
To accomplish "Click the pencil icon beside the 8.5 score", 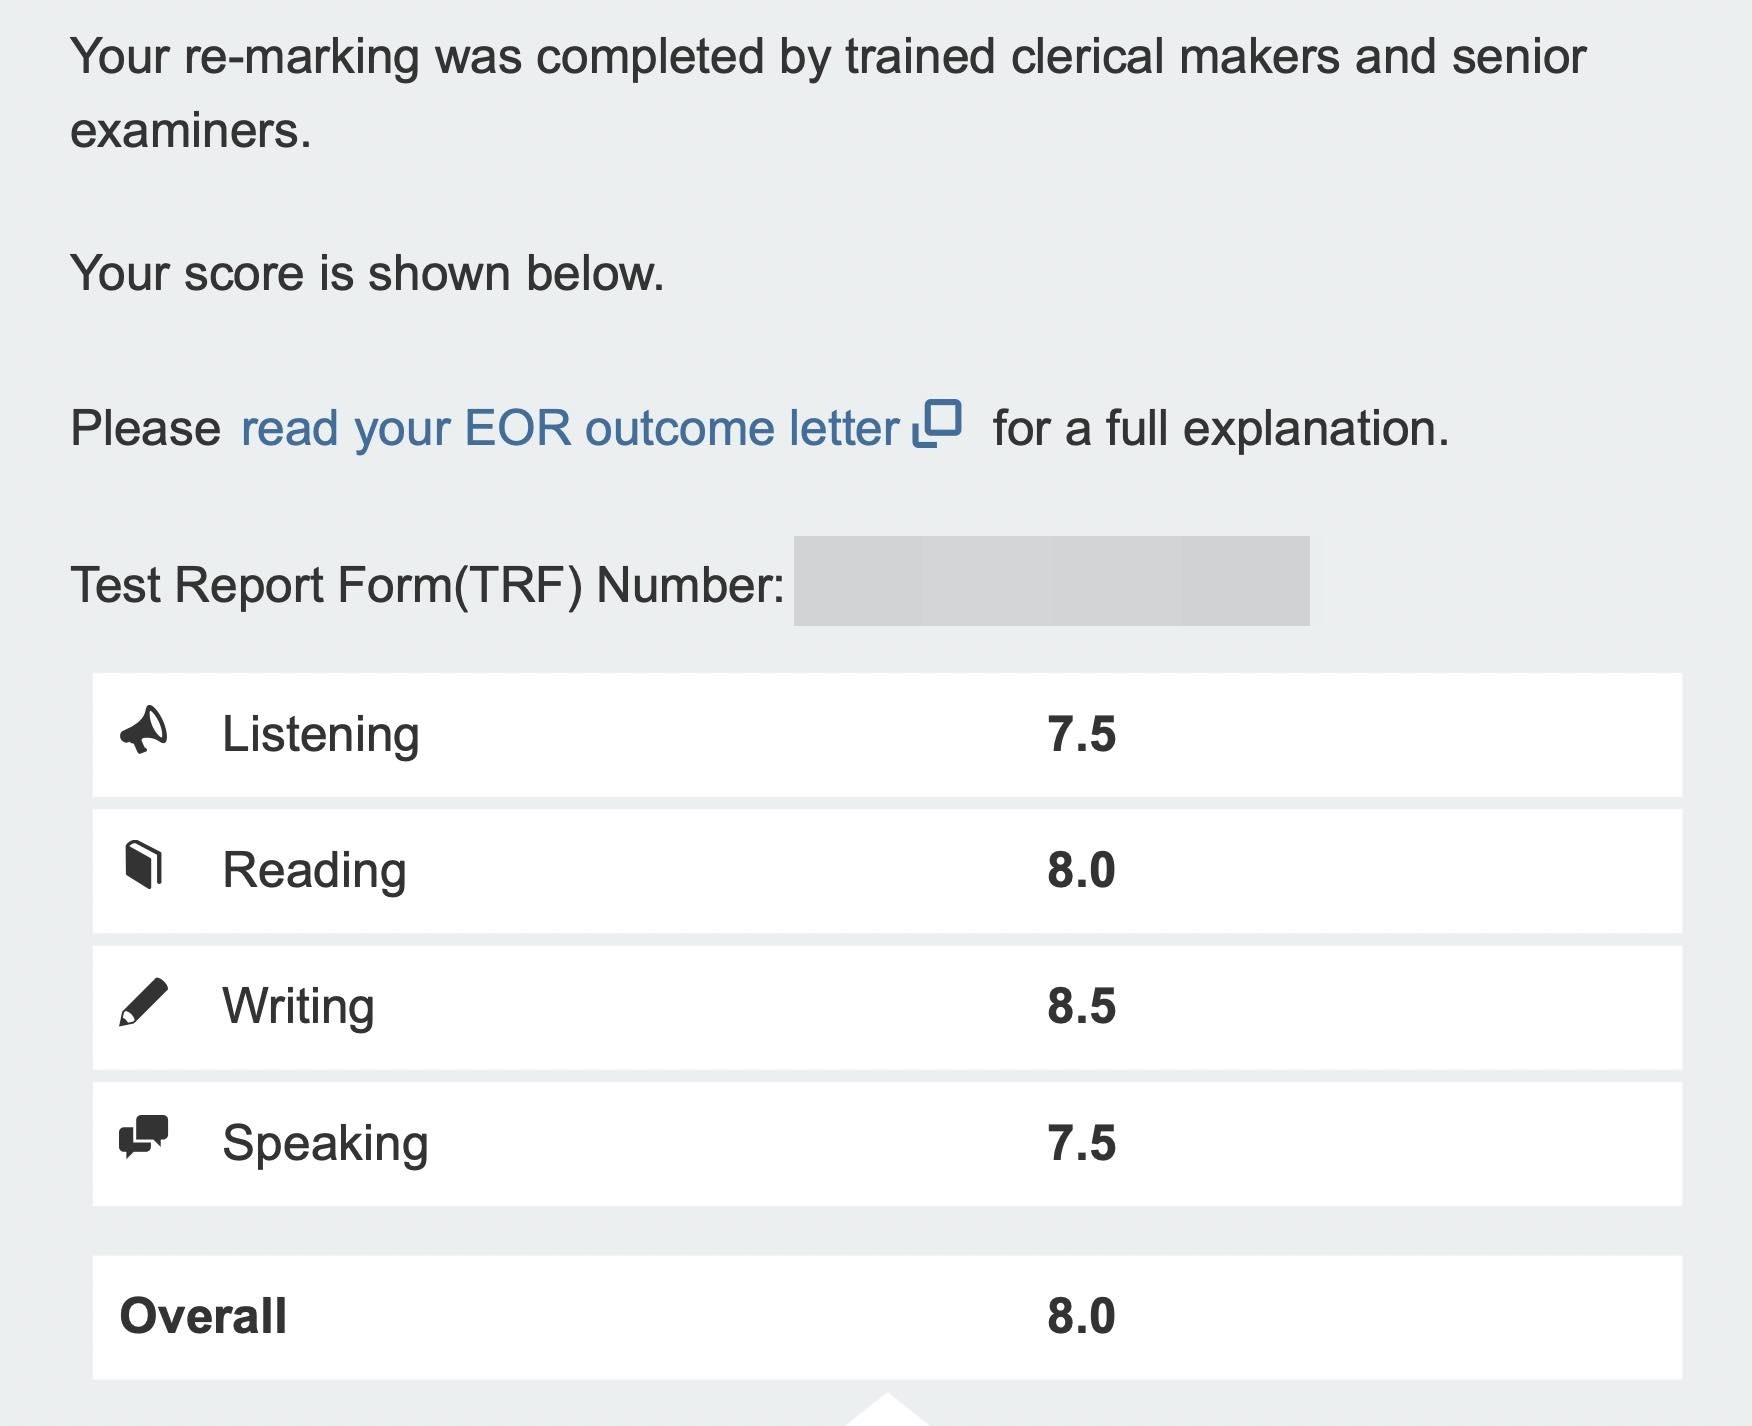I will pos(146,1004).
